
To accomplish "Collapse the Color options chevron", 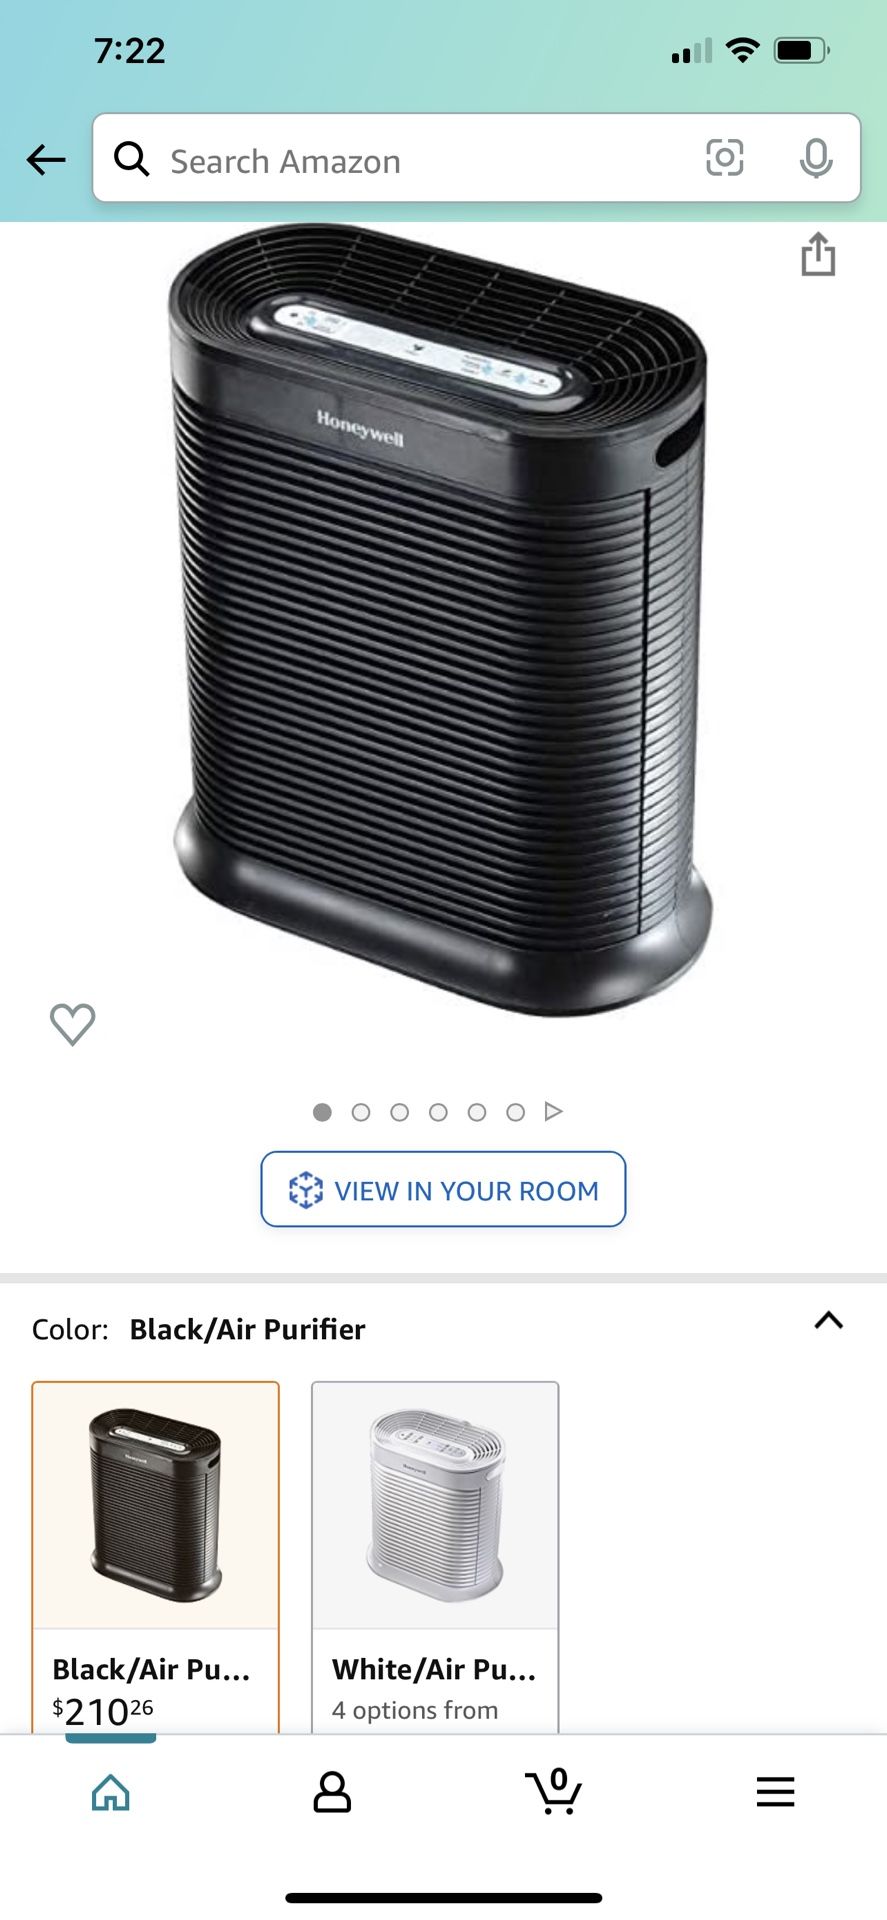I will pos(829,1321).
